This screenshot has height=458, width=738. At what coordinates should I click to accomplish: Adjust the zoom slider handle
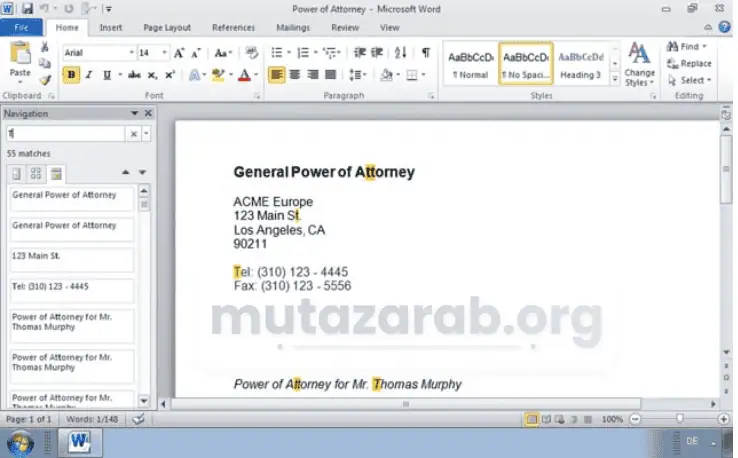pyautogui.click(x=679, y=418)
